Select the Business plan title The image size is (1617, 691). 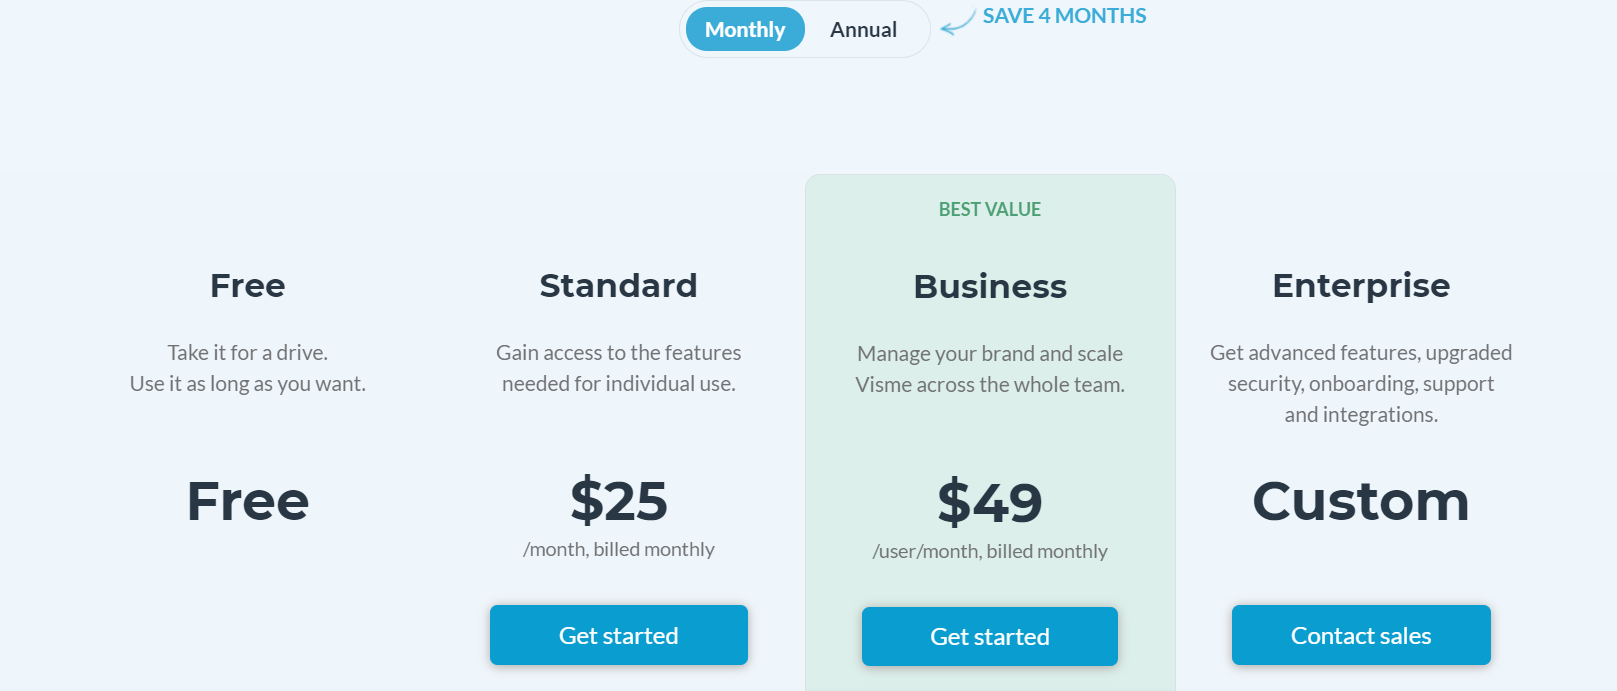coord(990,287)
